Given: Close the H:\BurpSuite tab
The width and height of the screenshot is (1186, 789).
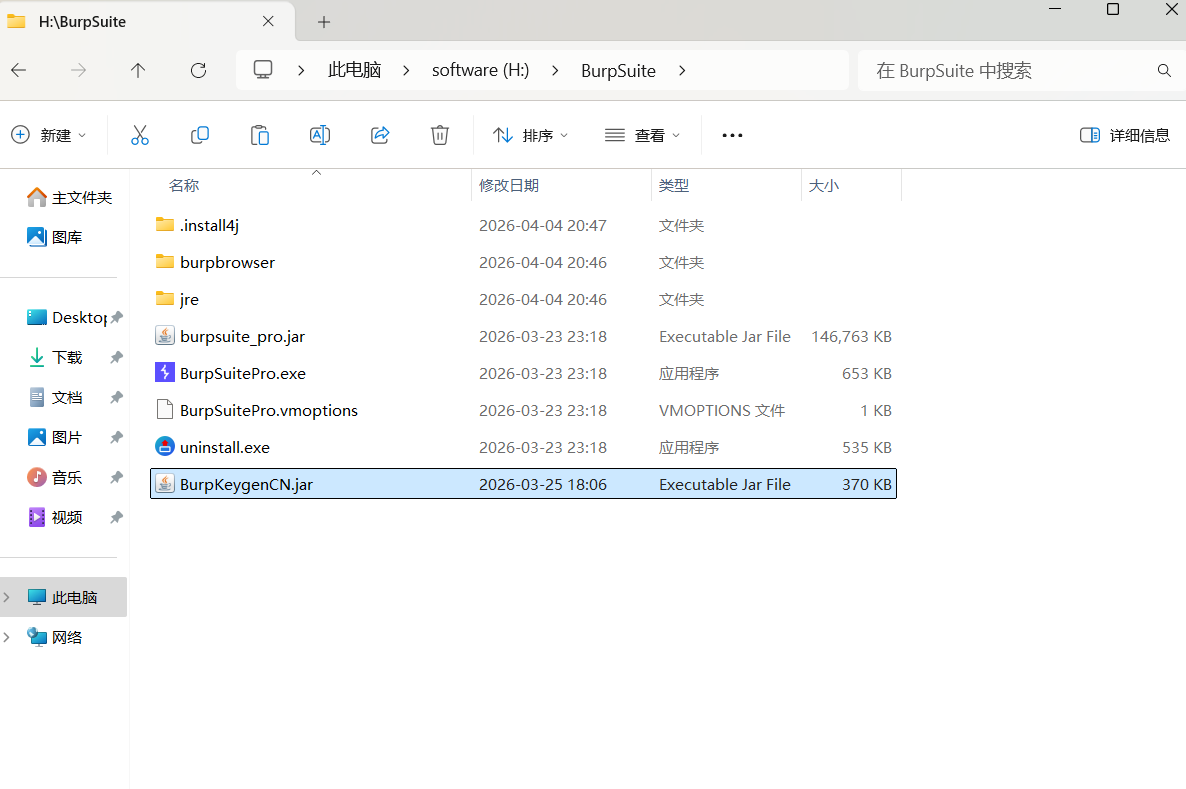Looking at the screenshot, I should tap(268, 21).
